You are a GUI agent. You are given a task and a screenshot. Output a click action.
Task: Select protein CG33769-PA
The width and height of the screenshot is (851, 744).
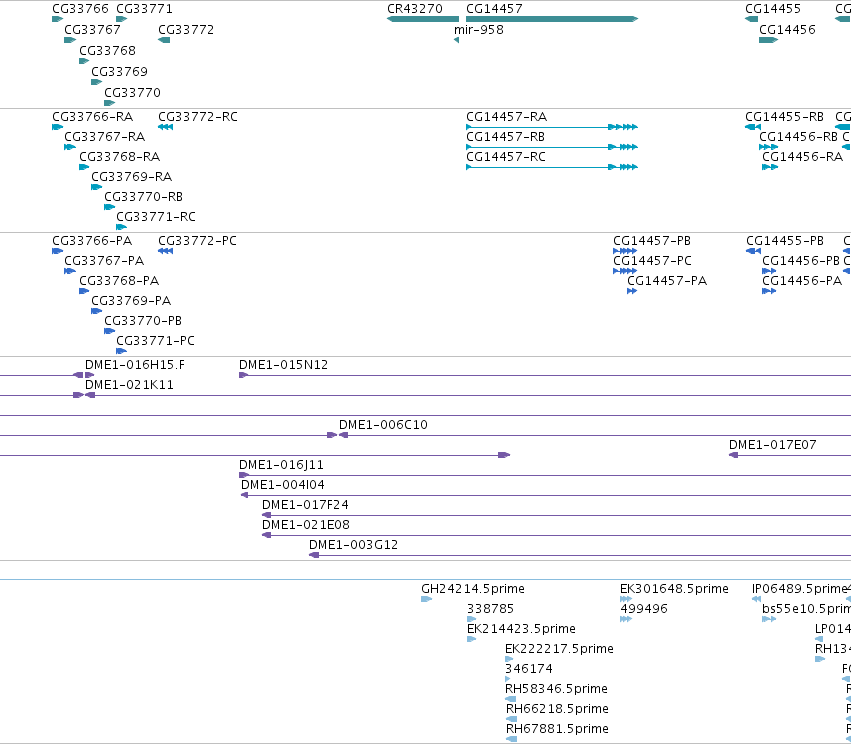(x=131, y=301)
